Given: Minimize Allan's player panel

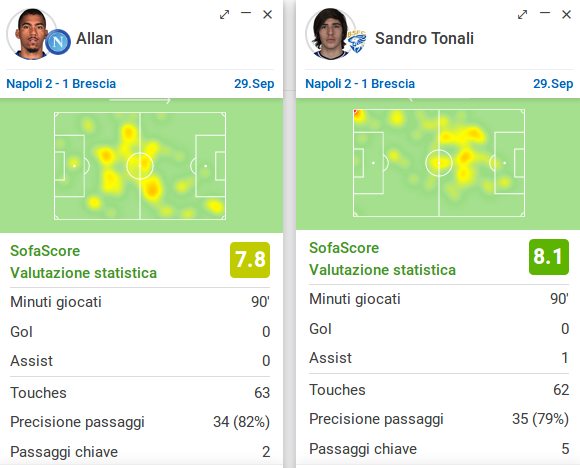Looking at the screenshot, I should [246, 13].
